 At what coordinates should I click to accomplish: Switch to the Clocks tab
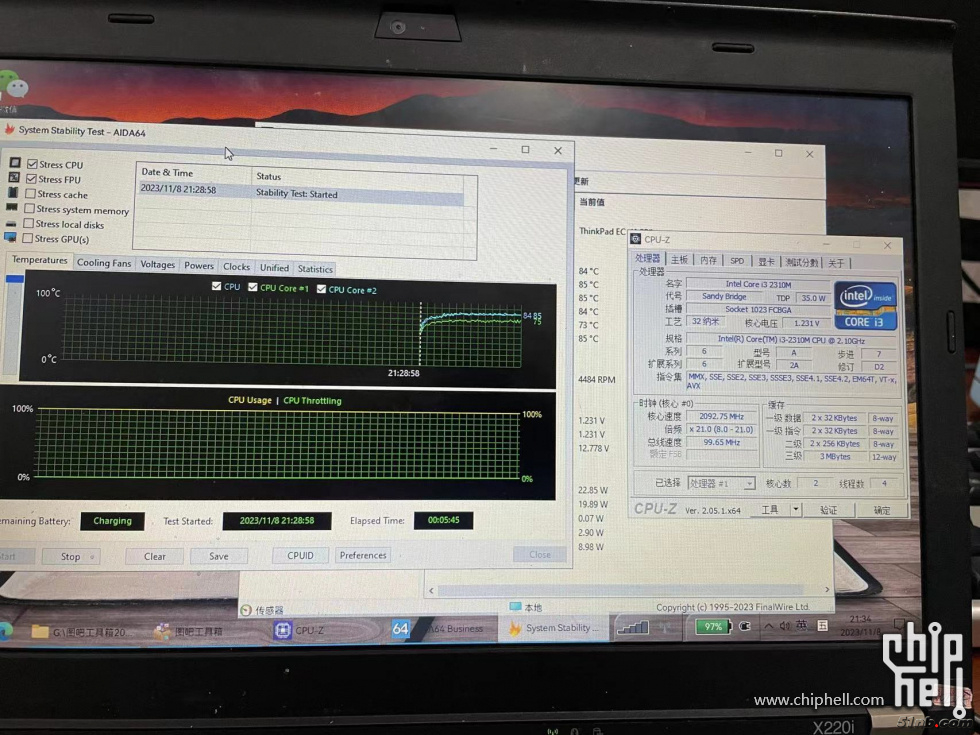(x=236, y=266)
